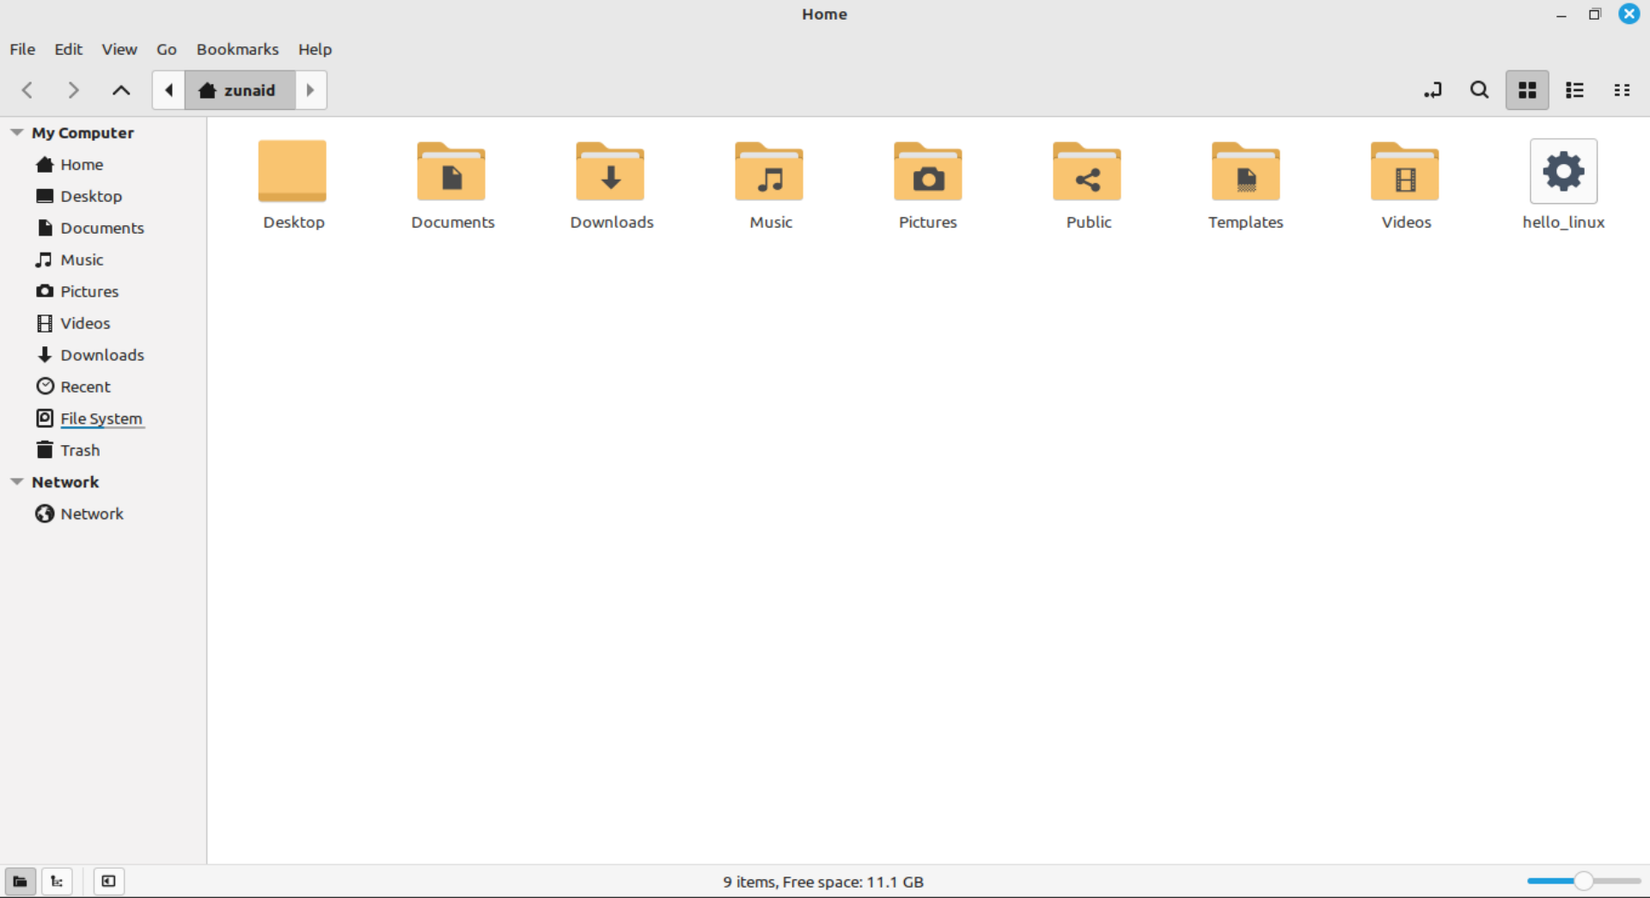Open the Pictures folder in main pane
Screen dimensions: 1650x898
928,173
